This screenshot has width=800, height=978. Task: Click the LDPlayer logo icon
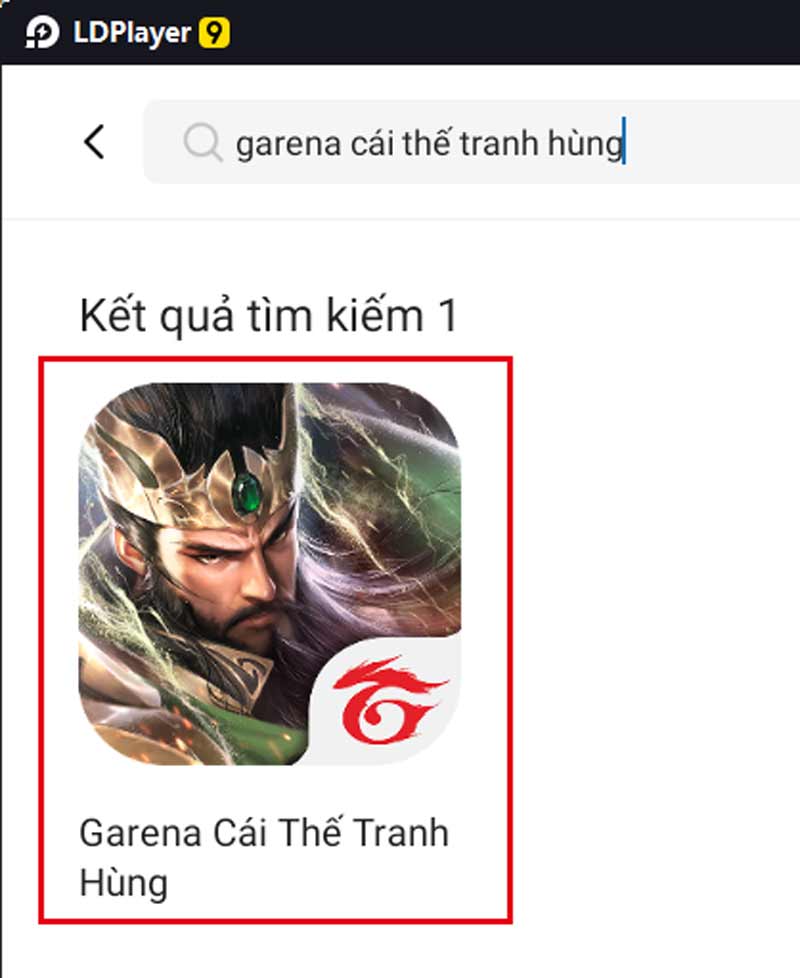(x=42, y=32)
